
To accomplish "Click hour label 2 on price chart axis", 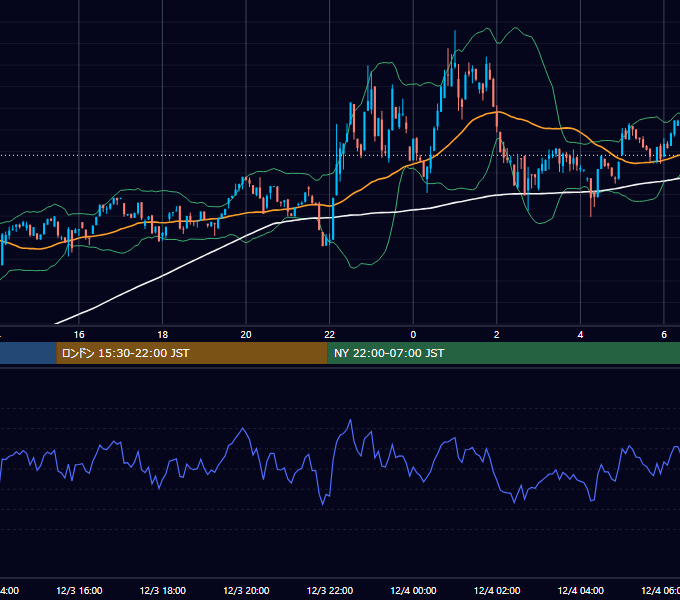I will (497, 335).
